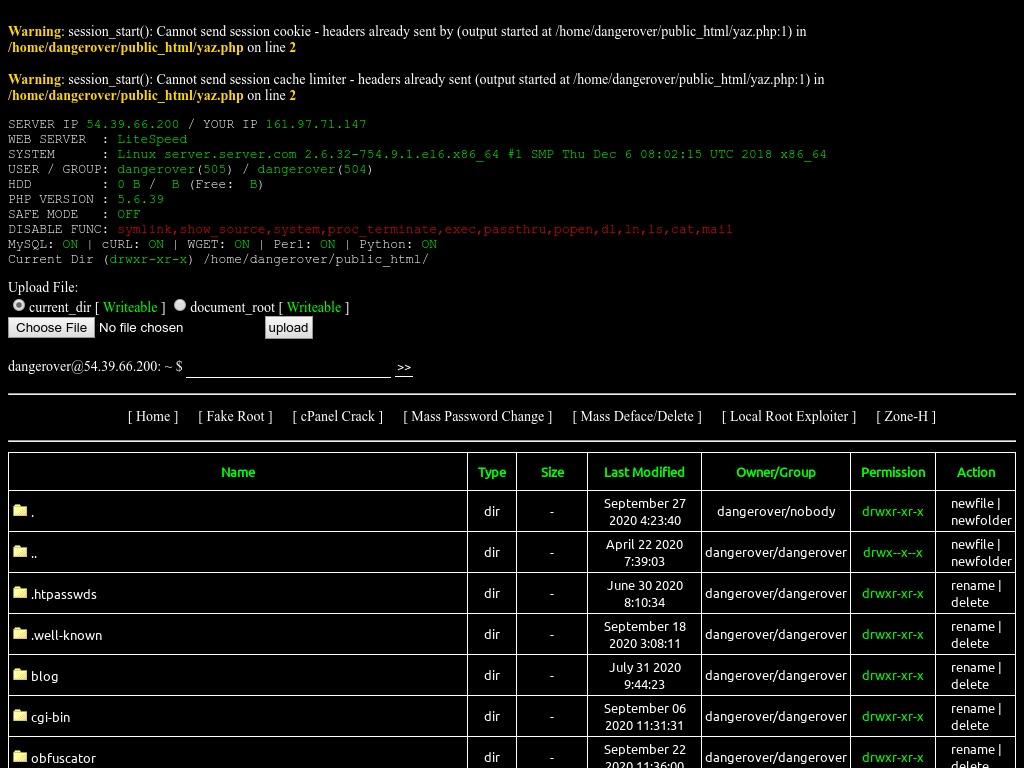Click the Choose File button
Viewport: 1024px width, 768px height.
point(52,328)
